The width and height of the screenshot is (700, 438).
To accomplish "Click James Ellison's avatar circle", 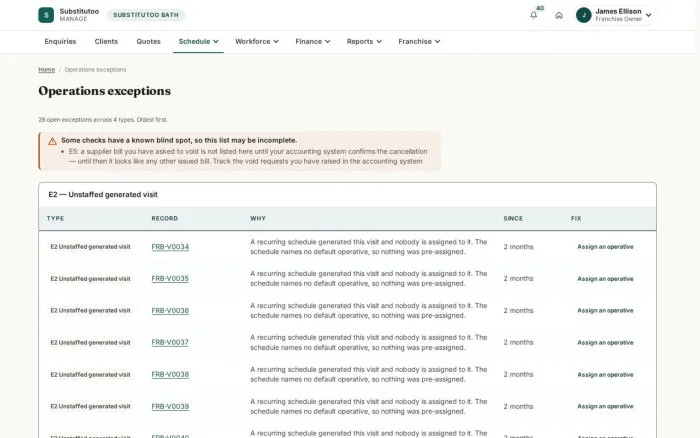I will (x=583, y=15).
